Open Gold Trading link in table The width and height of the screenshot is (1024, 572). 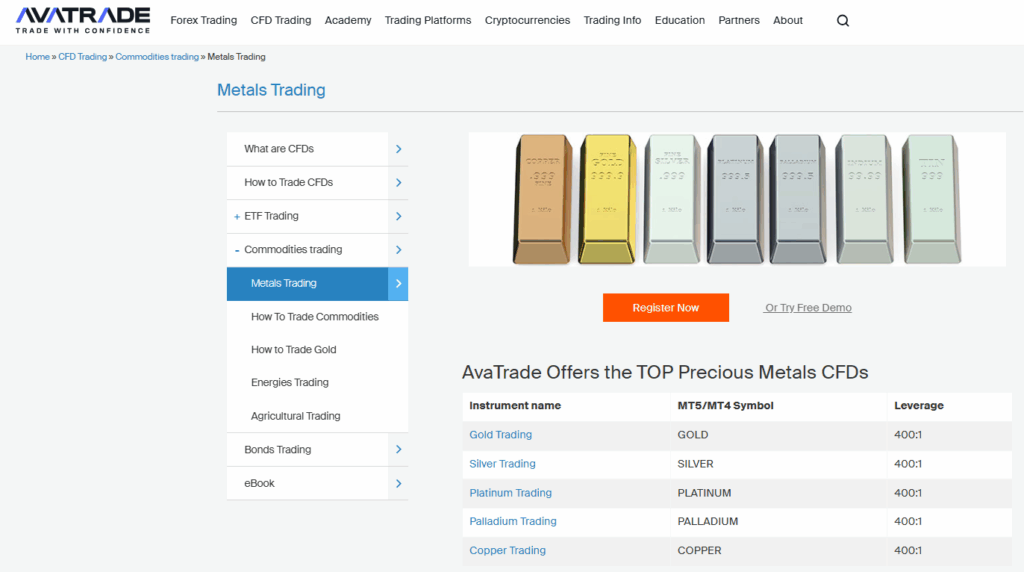[501, 435]
